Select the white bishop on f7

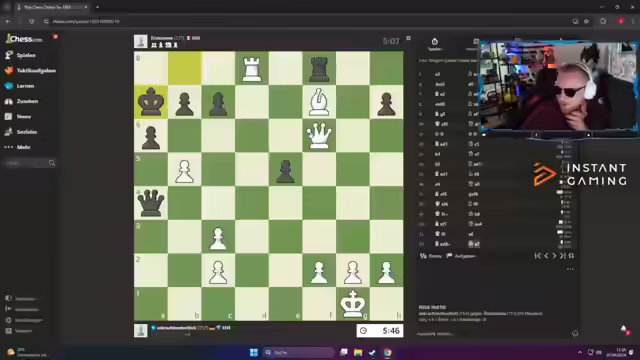pos(319,102)
